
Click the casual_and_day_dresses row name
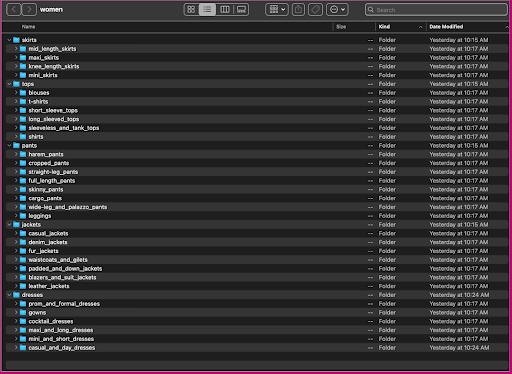(x=62, y=348)
